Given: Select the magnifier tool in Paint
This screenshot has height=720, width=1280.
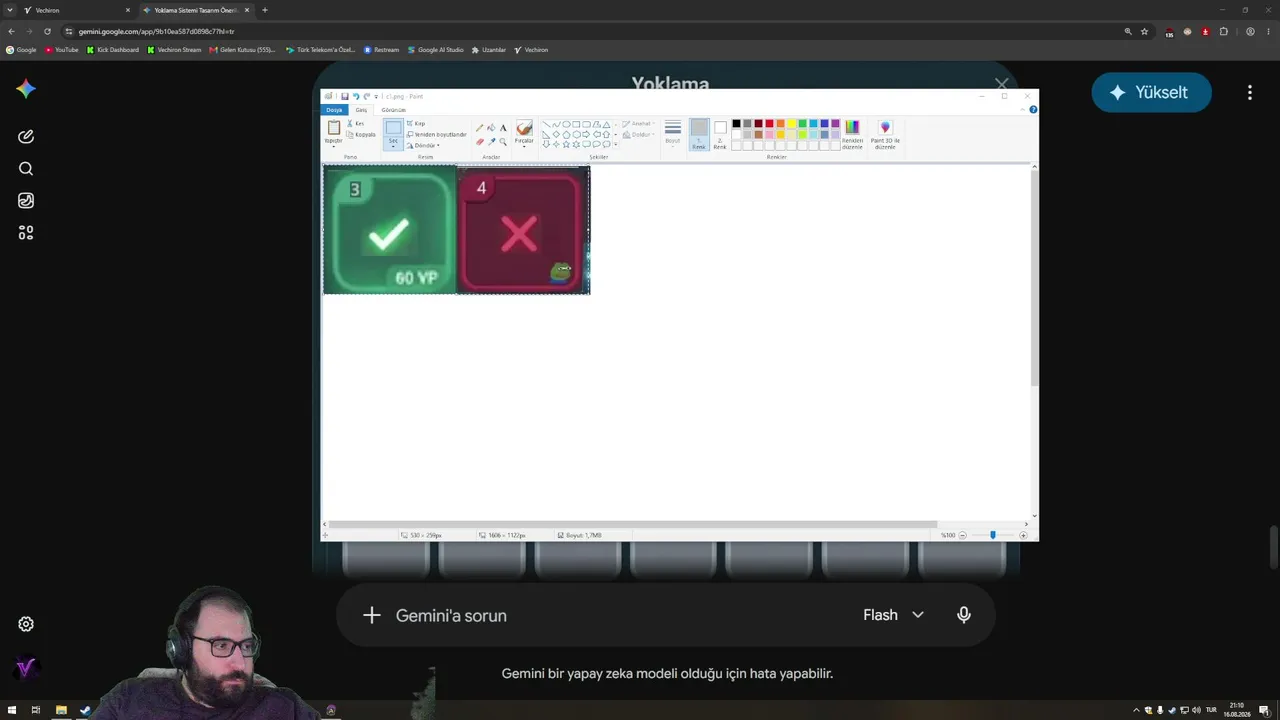Looking at the screenshot, I should pos(503,142).
